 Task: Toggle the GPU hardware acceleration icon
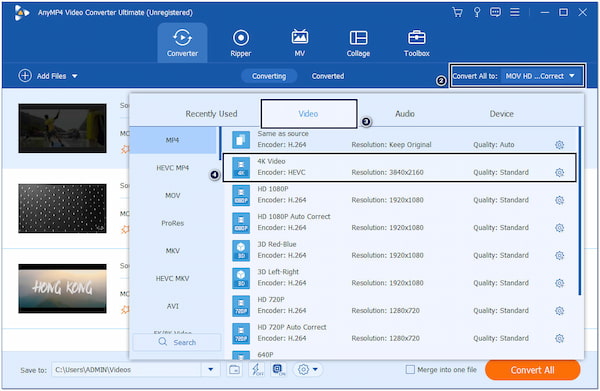click(279, 370)
